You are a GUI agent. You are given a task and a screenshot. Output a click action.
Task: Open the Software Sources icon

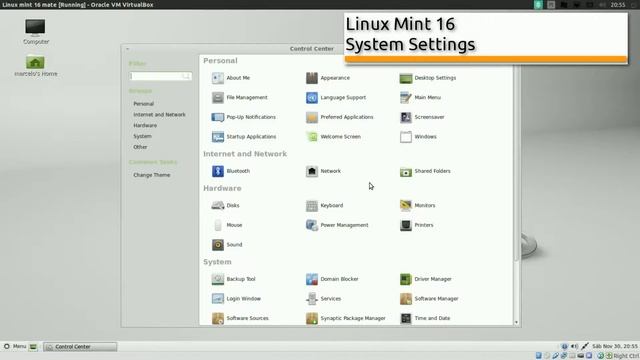(x=218, y=318)
